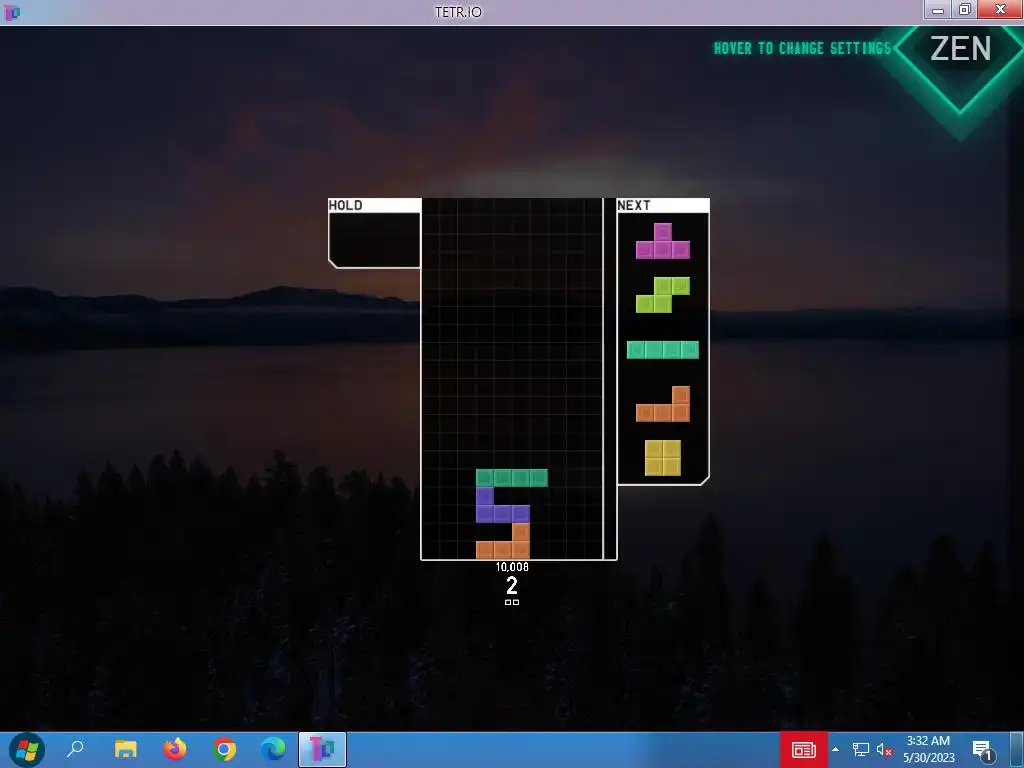Click the HOVER TO CHANGE SETTINGS text
This screenshot has width=1024, height=768.
[x=803, y=48]
